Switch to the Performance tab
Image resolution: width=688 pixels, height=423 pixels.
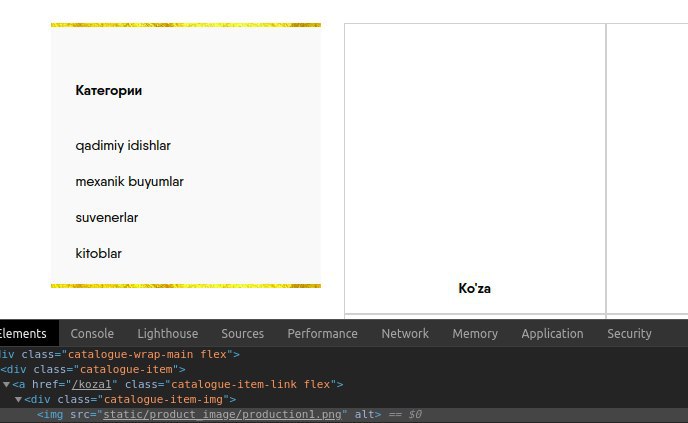click(x=322, y=333)
